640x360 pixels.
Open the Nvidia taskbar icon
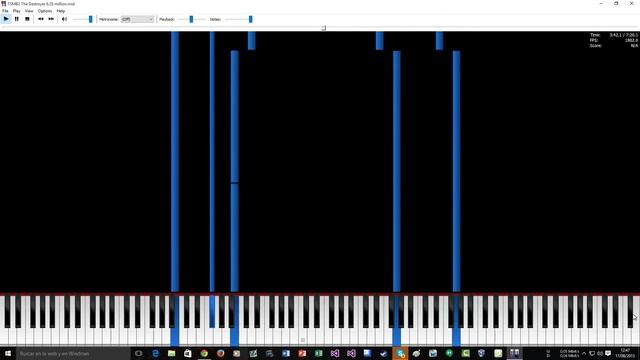pos(465,353)
